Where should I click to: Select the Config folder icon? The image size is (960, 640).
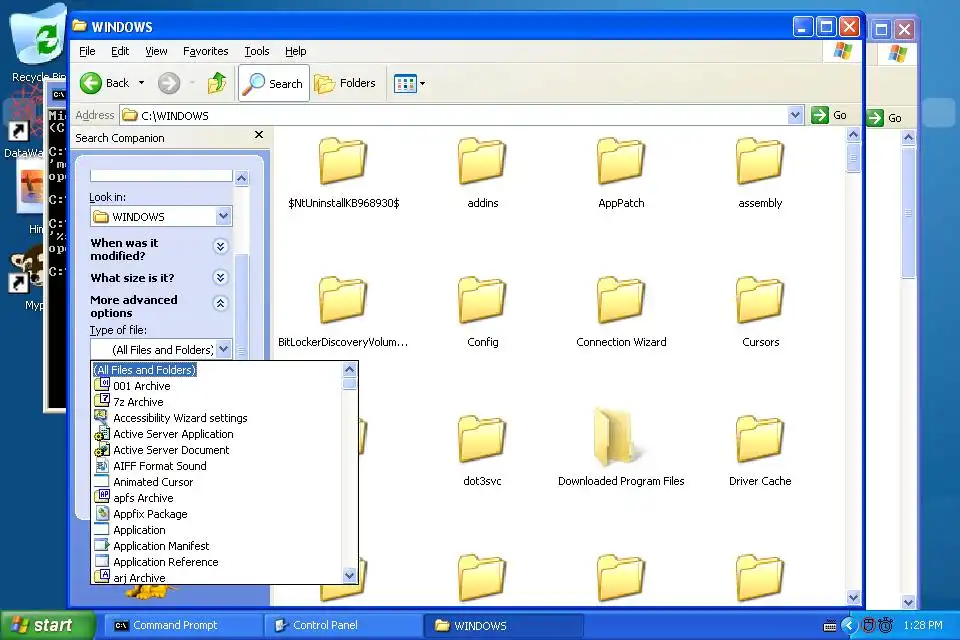tap(482, 299)
